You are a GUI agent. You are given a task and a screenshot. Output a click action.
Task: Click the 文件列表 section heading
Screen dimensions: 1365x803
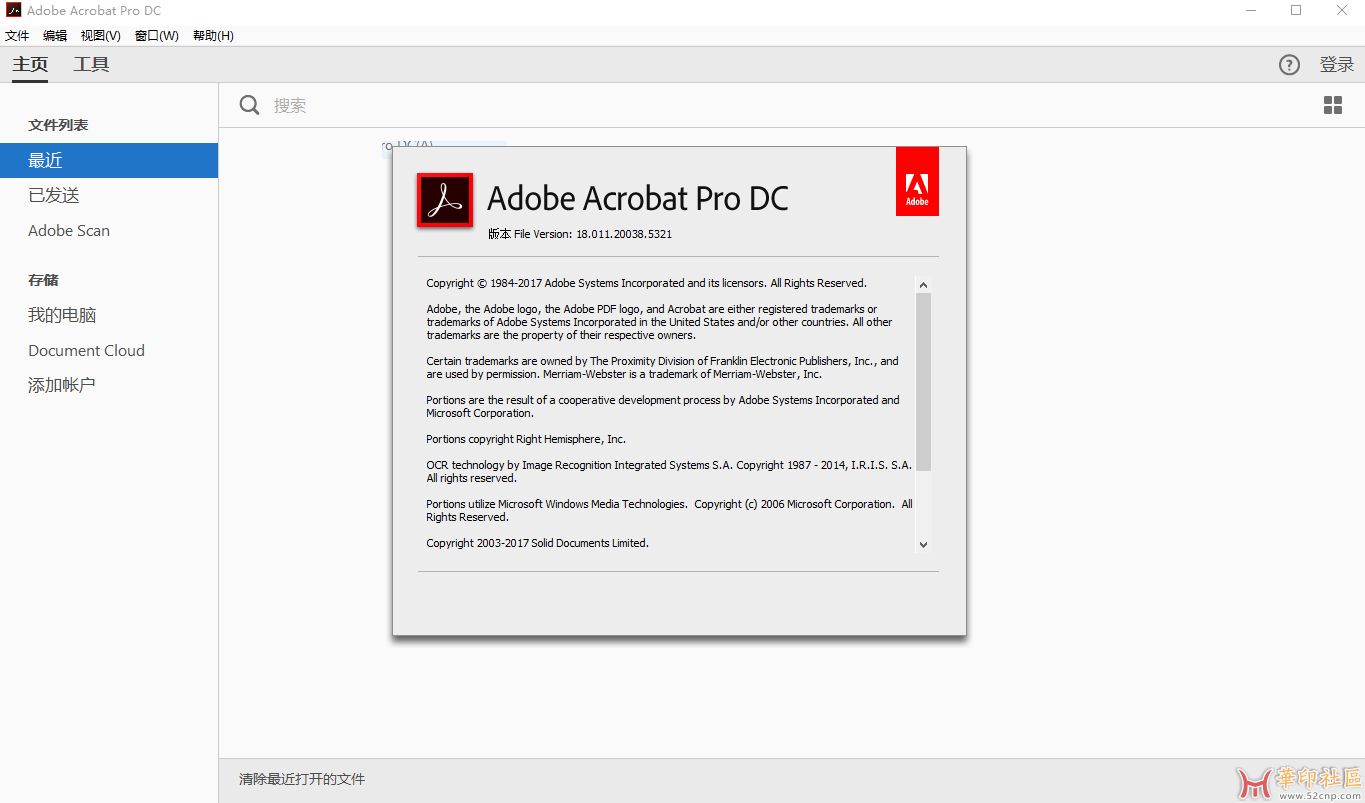tap(58, 125)
